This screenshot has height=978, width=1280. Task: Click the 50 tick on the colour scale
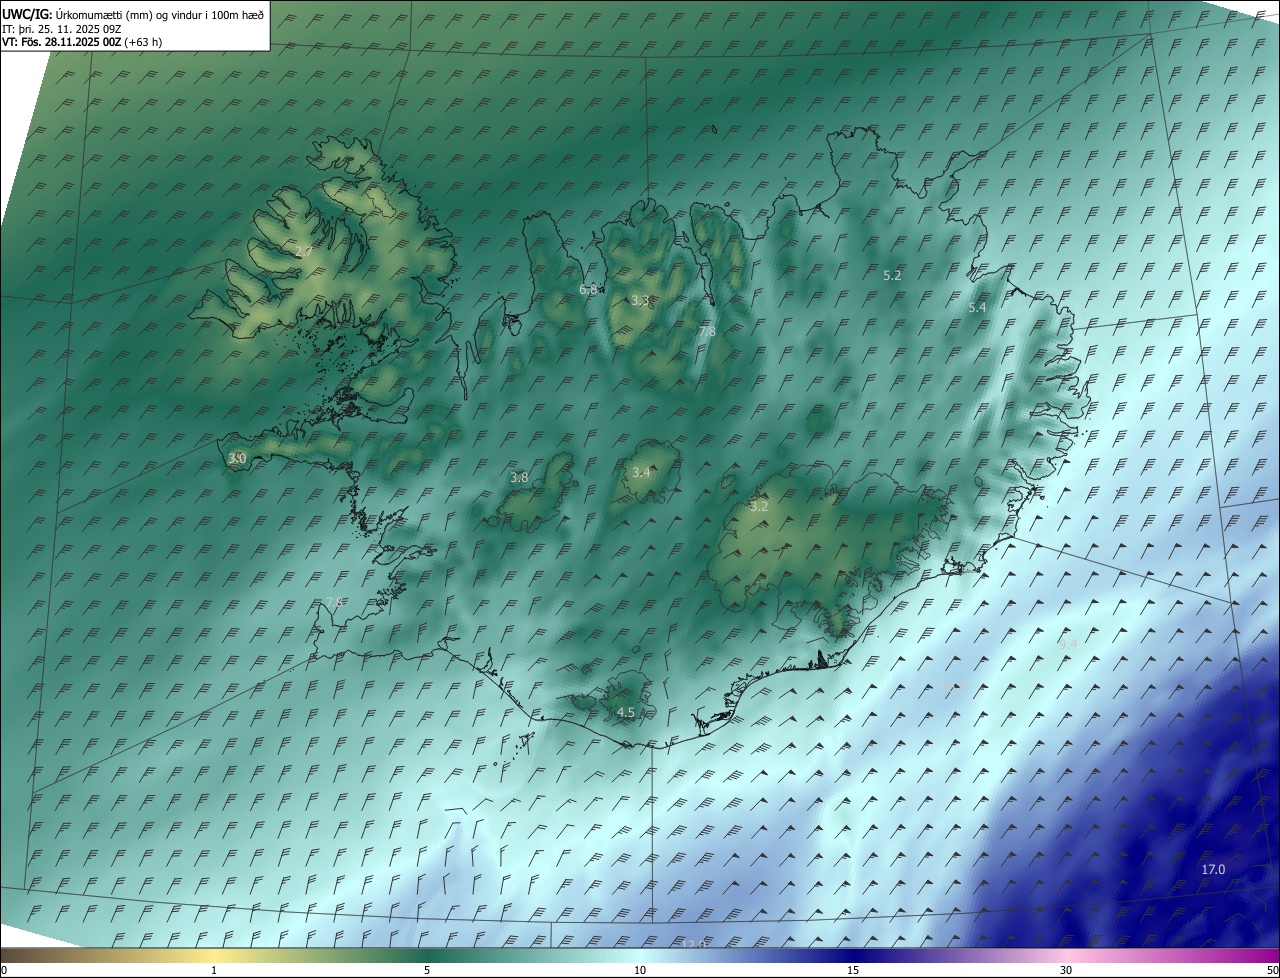click(x=1272, y=970)
